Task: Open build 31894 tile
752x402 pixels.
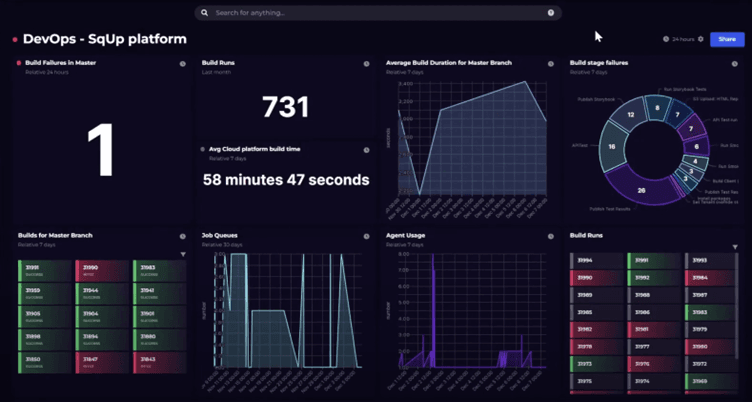Action: tap(102, 340)
